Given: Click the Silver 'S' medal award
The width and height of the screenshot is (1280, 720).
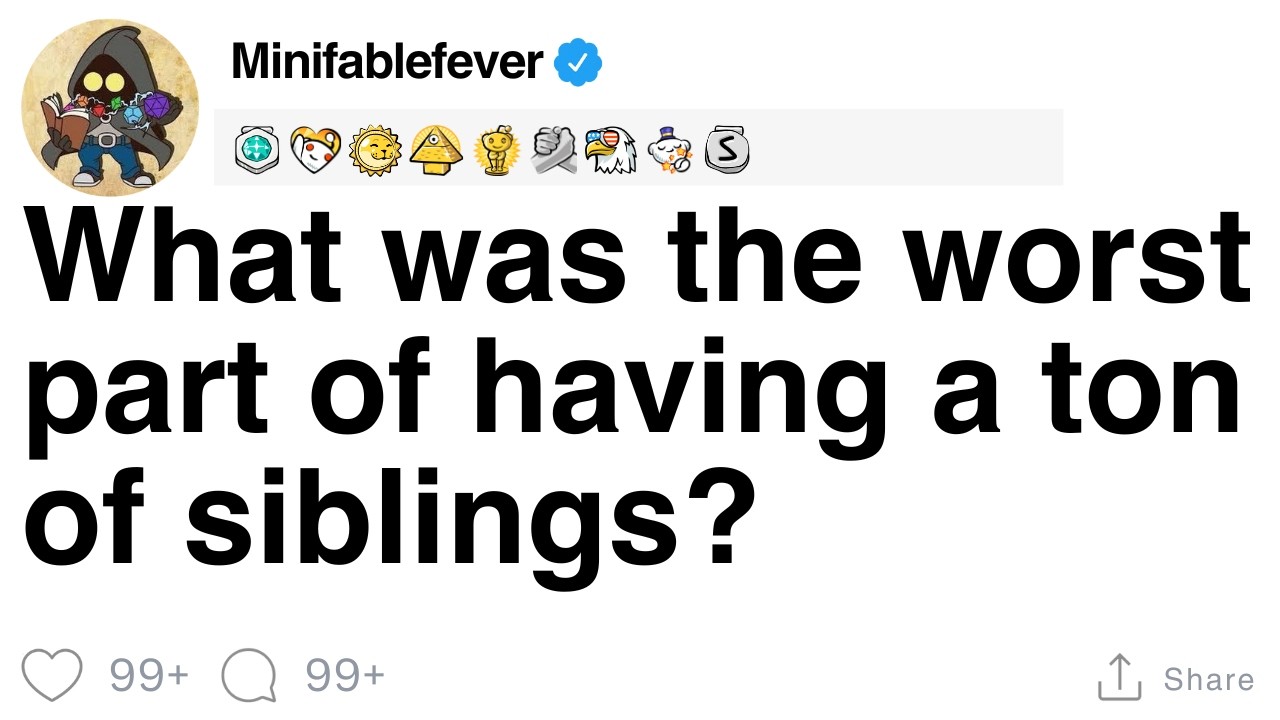Looking at the screenshot, I should (728, 150).
